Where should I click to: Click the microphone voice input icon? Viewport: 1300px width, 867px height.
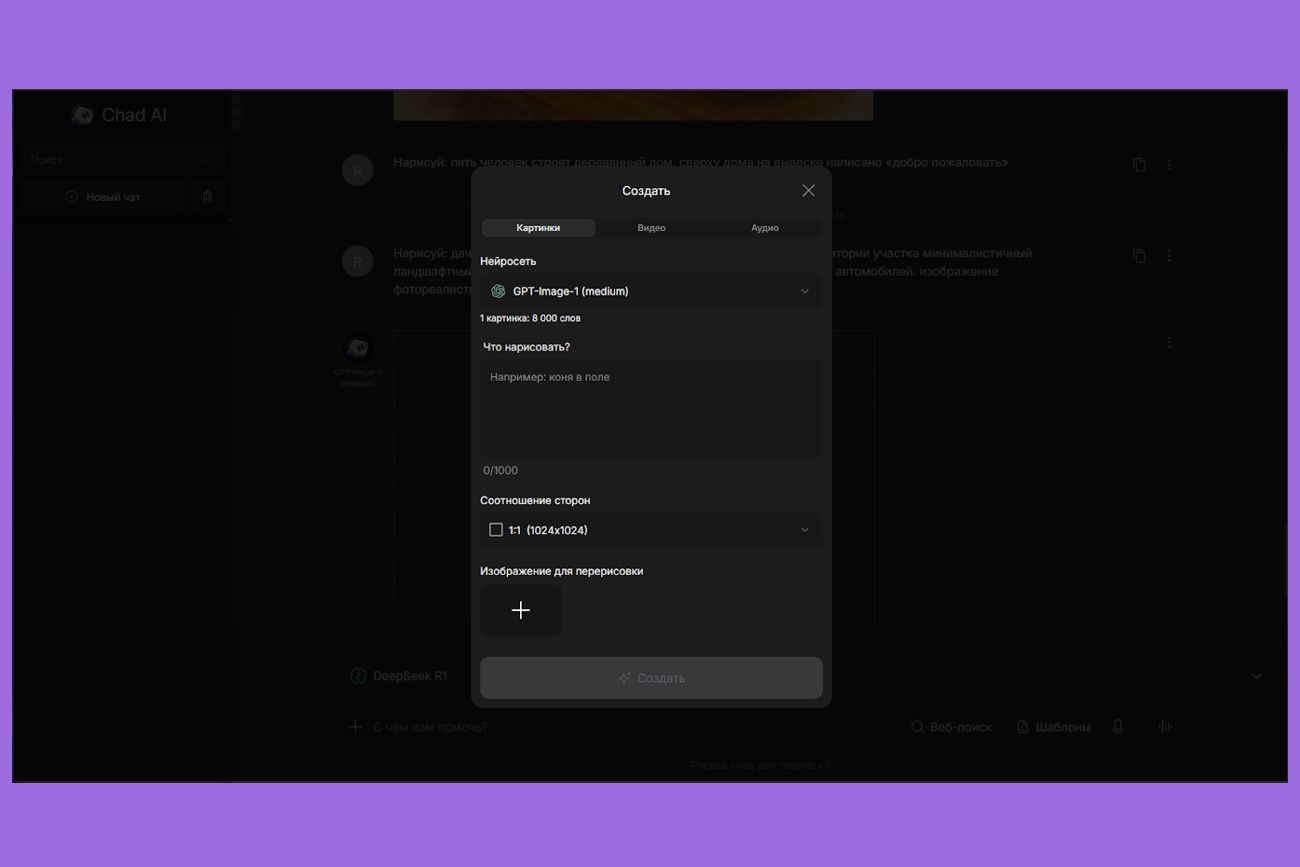pyautogui.click(x=1118, y=727)
